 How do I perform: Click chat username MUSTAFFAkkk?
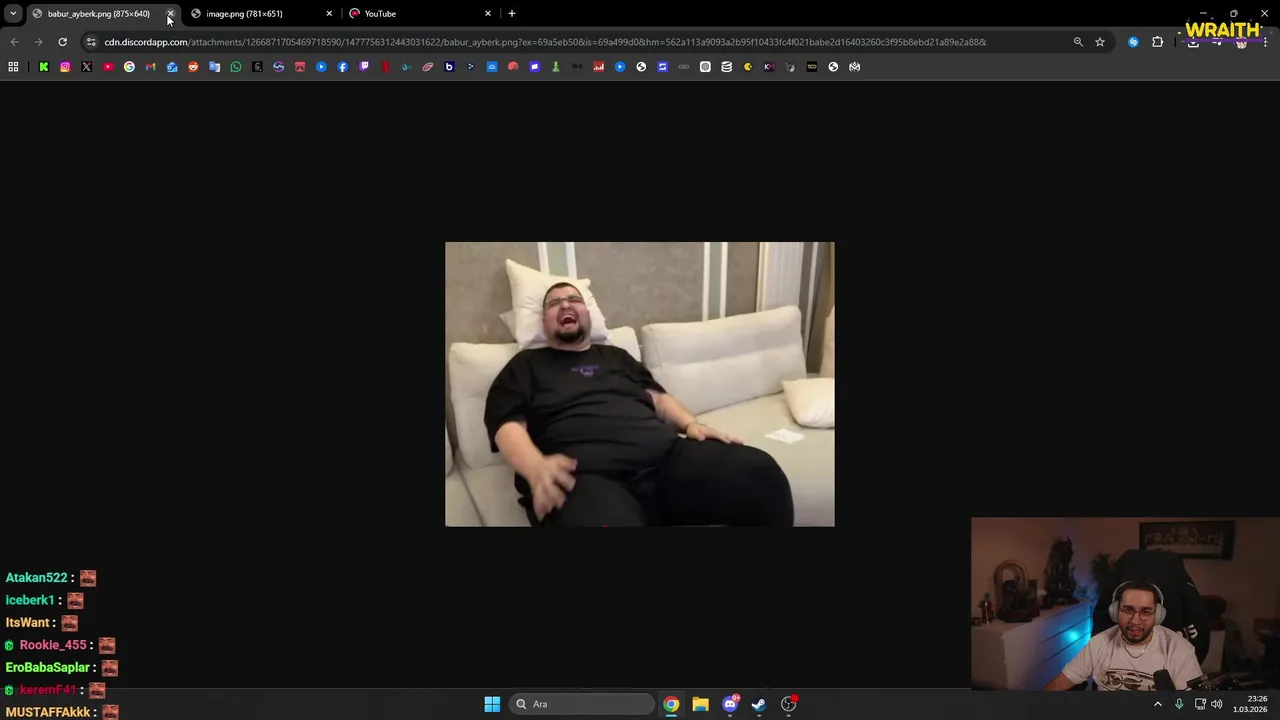point(48,712)
